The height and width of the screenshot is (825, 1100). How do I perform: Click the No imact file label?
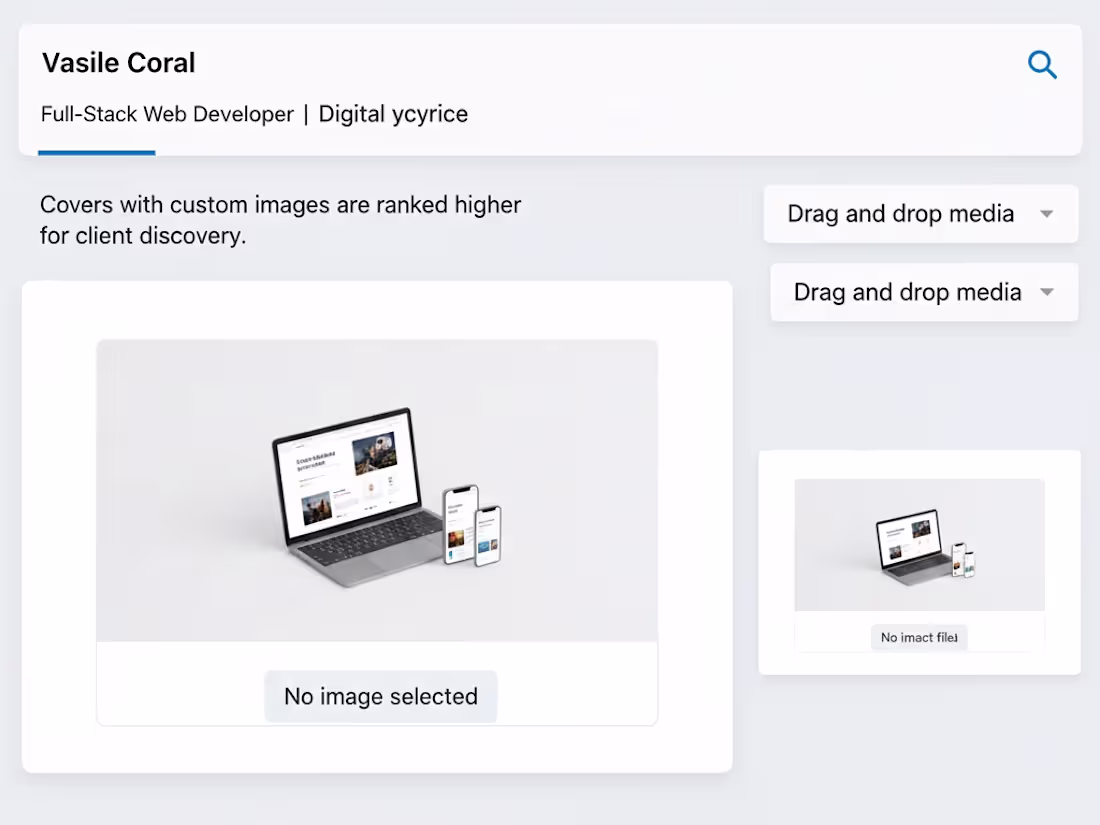pyautogui.click(x=918, y=637)
